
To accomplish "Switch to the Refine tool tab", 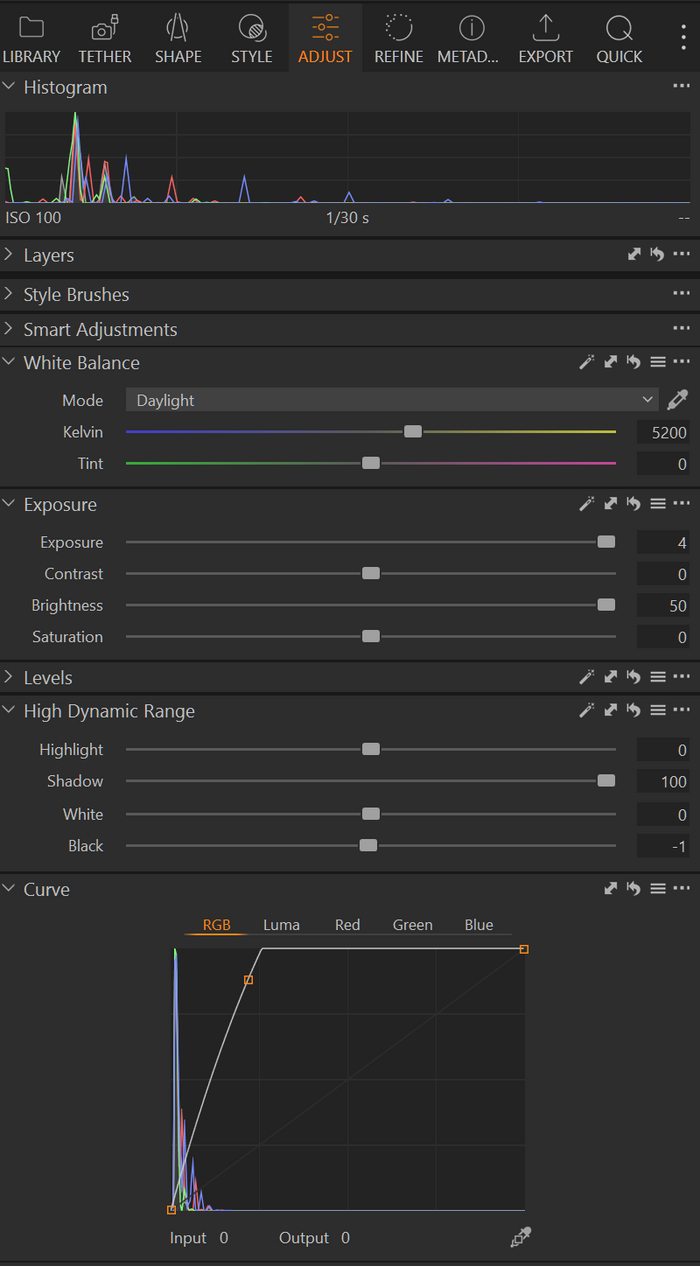I will (x=398, y=40).
